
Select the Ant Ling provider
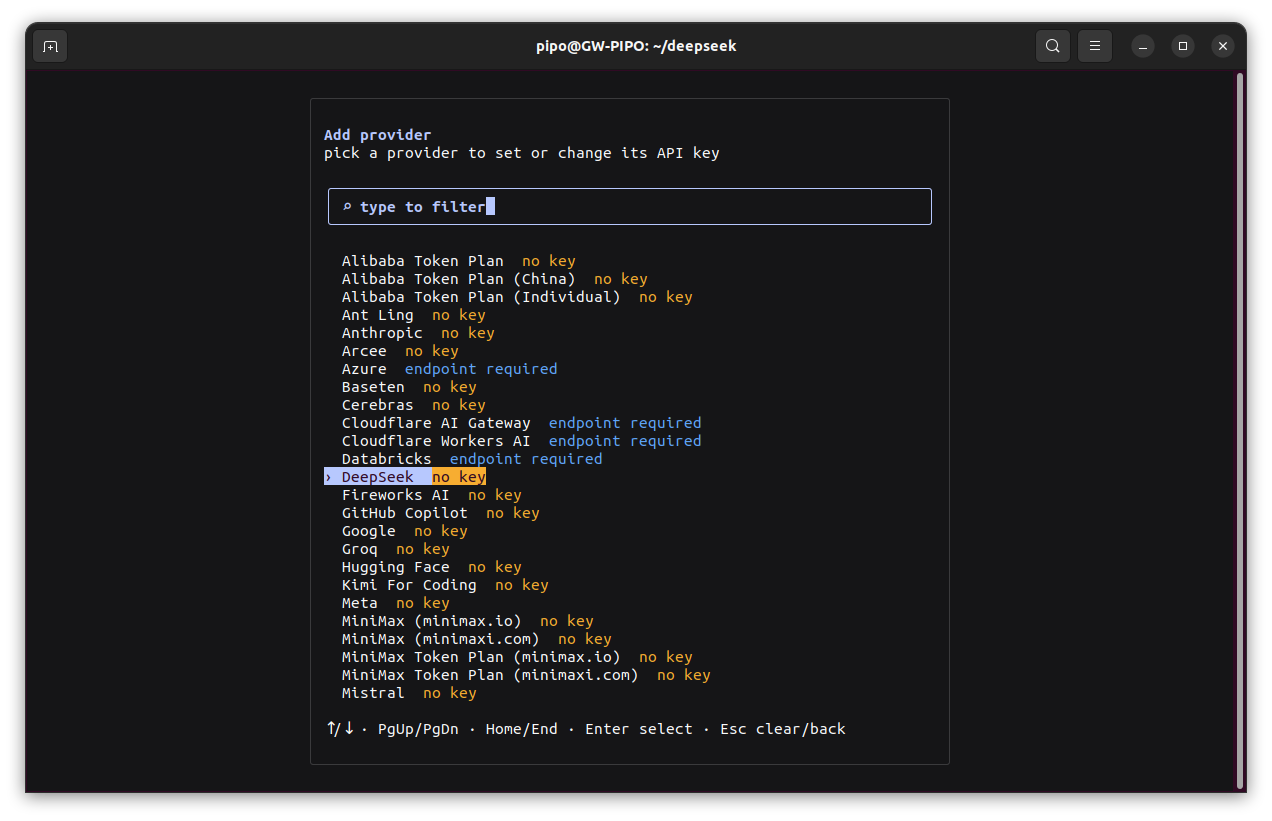(413, 315)
